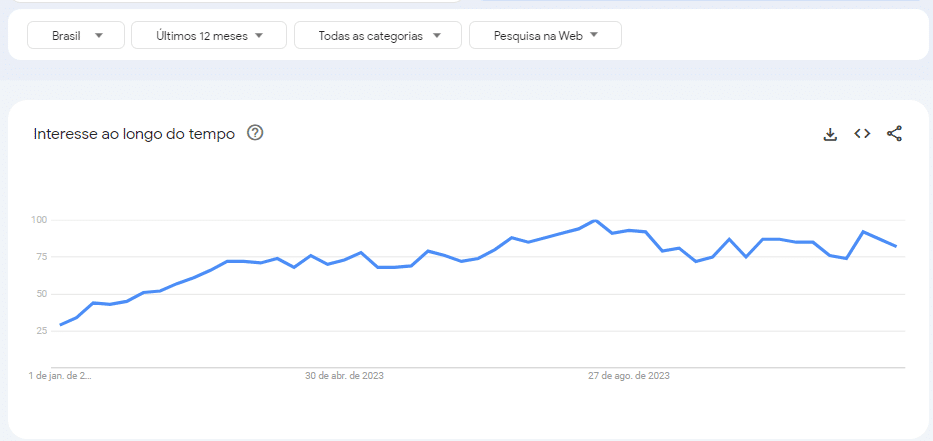Click the chart peak at value 100
The width and height of the screenshot is (933, 441).
pos(594,221)
